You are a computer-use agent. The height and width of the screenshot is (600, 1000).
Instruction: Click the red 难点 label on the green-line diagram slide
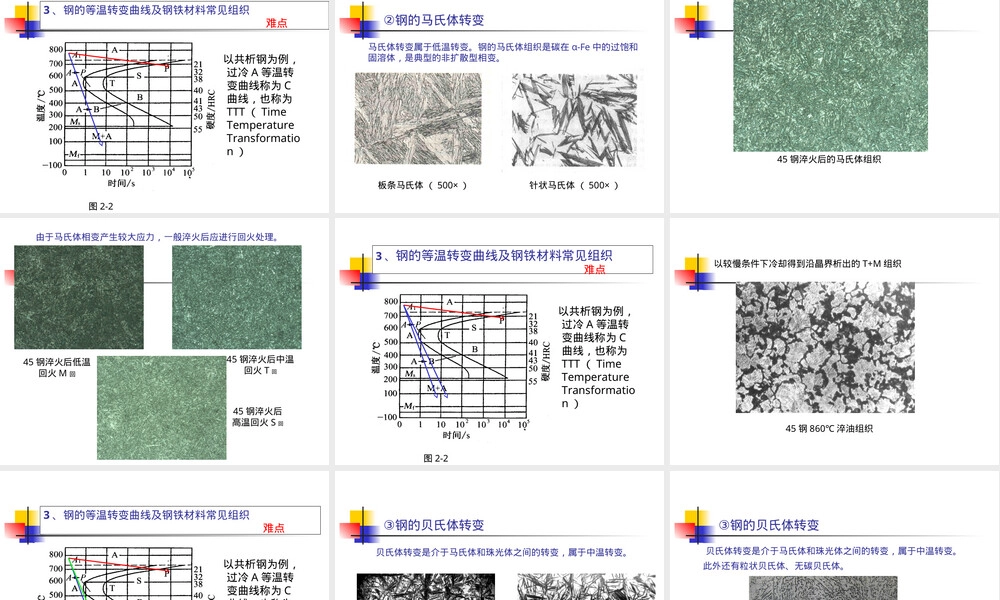pos(274,528)
